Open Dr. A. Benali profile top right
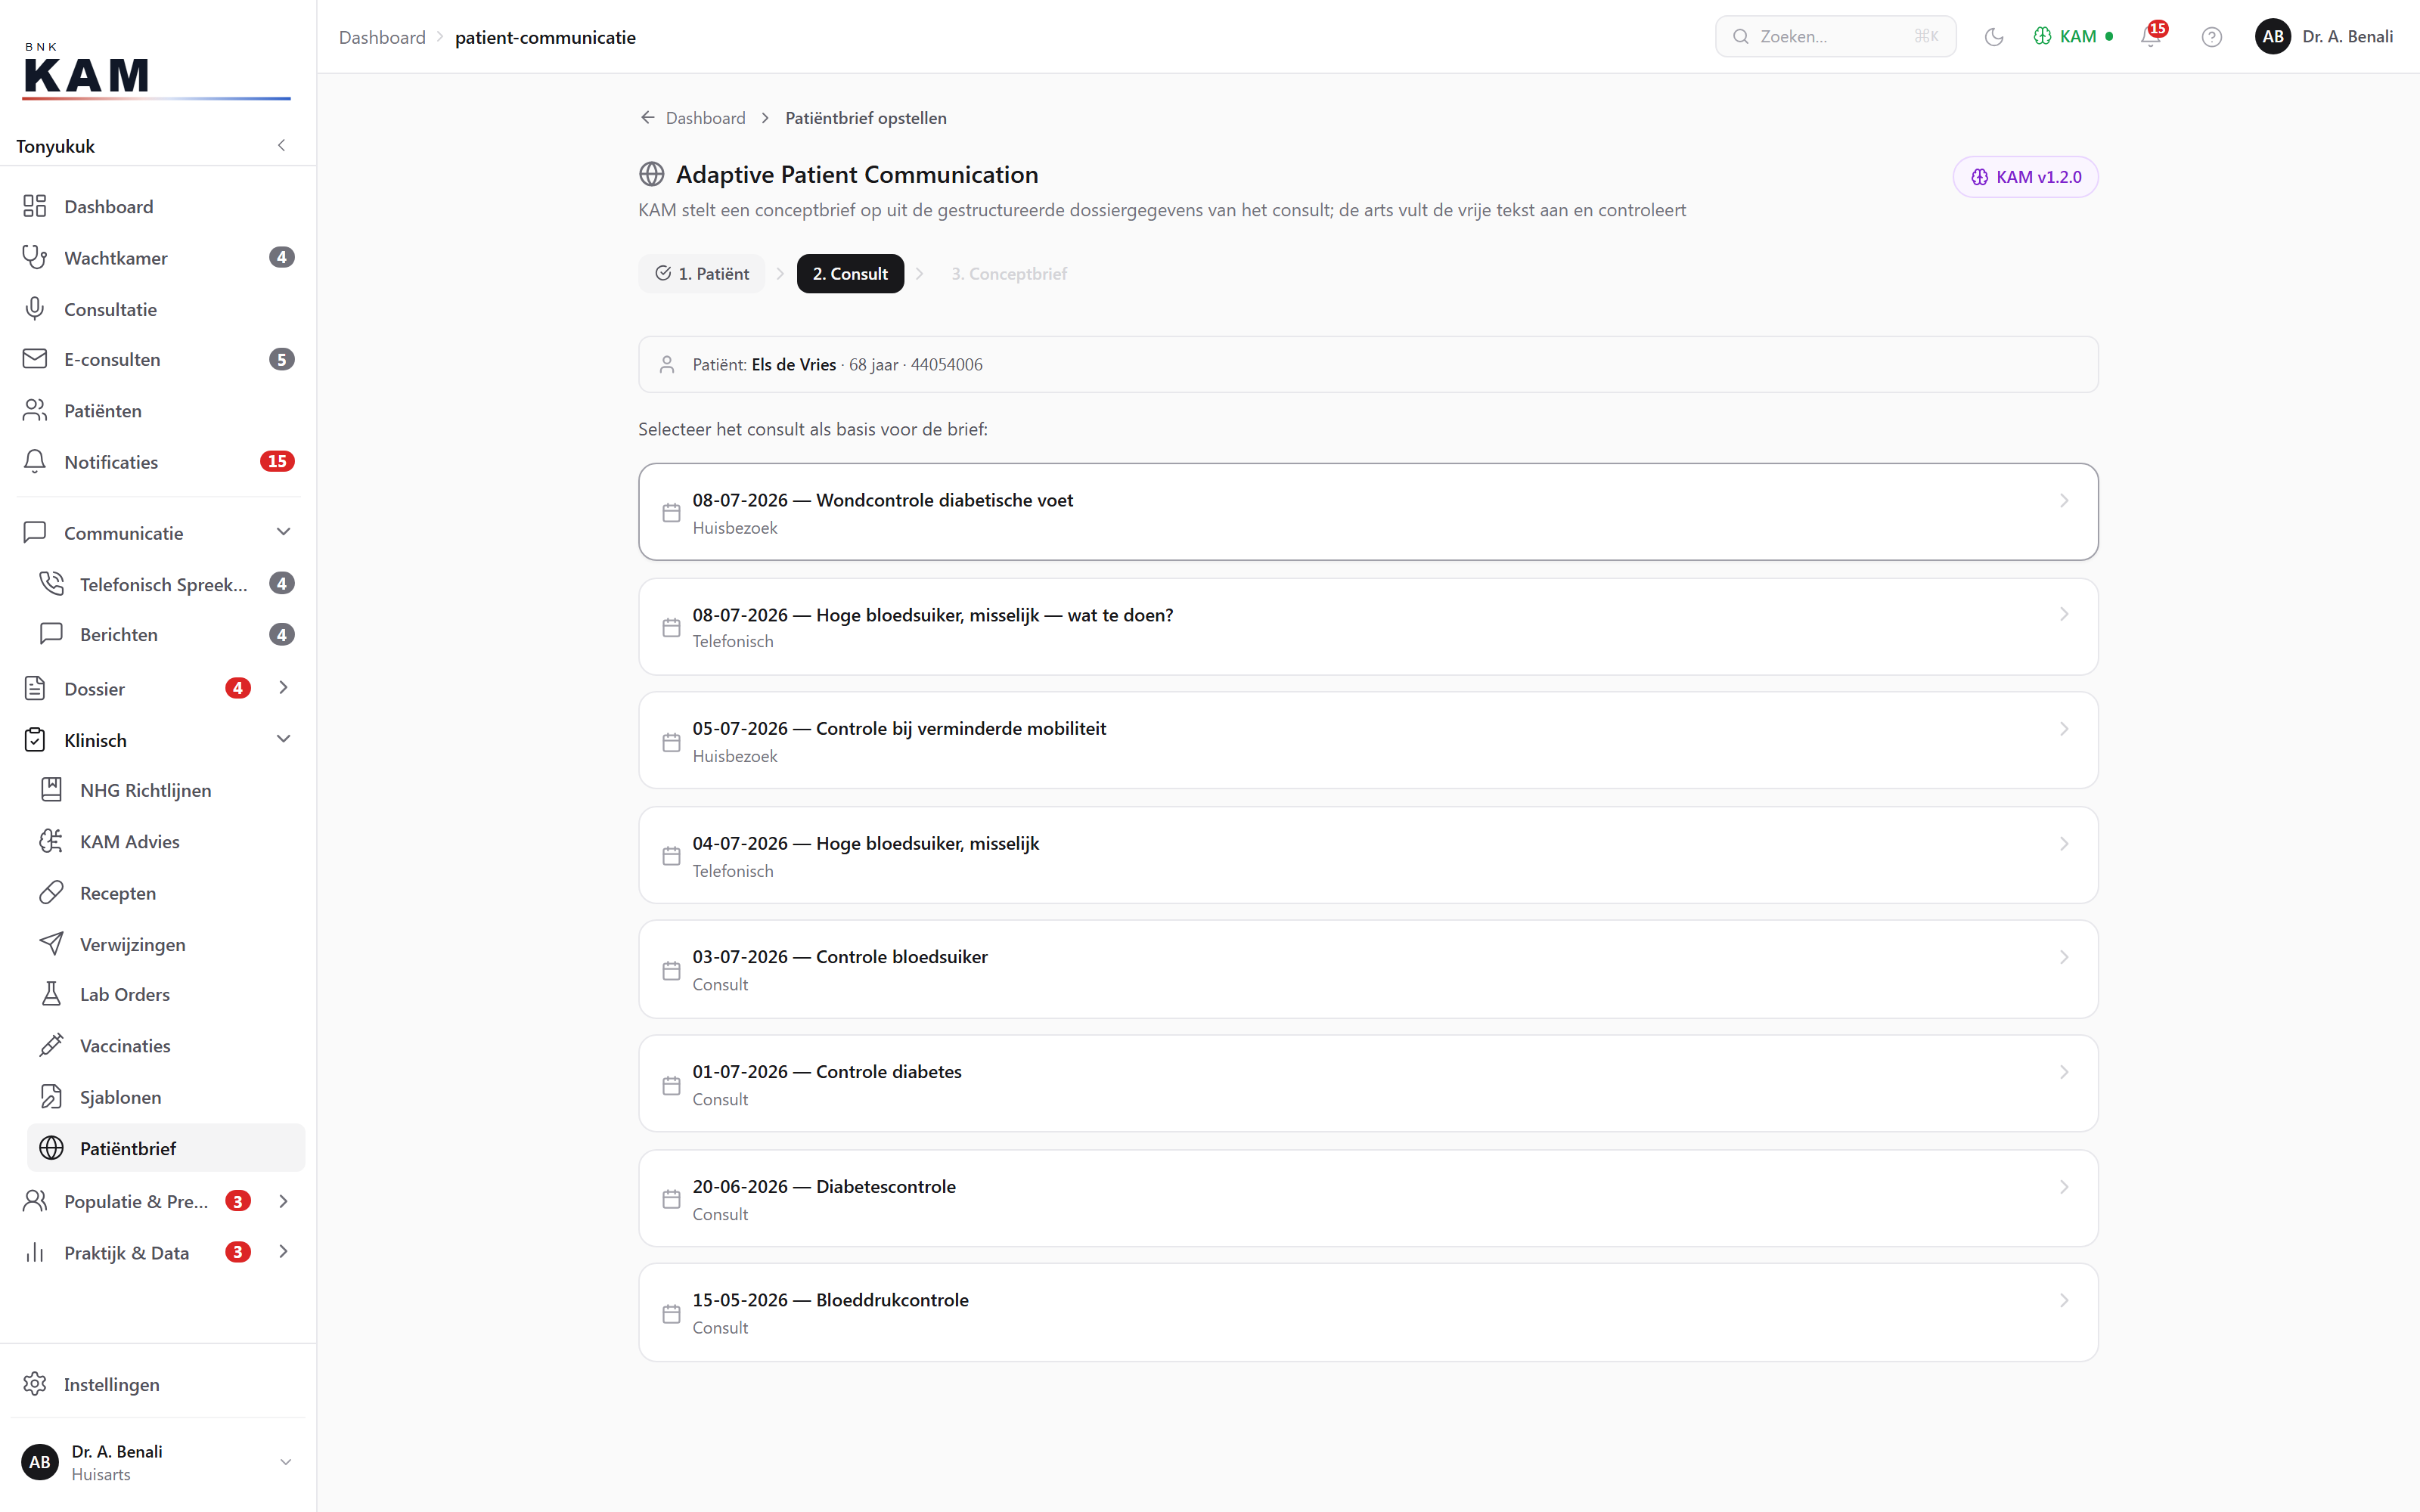2420x1512 pixels. [2323, 37]
